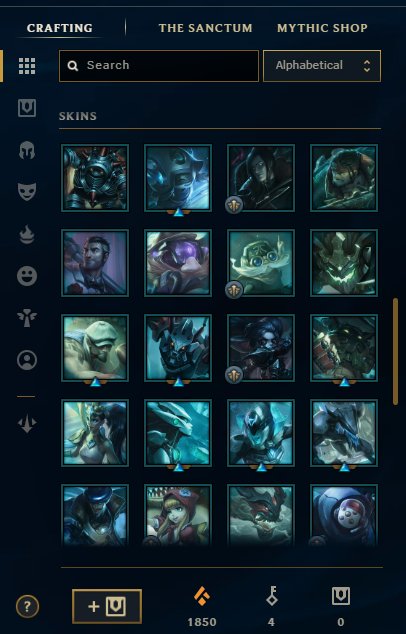This screenshot has height=634, width=406.
Task: Filter loot by champions helmet icon
Action: pos(27,150)
